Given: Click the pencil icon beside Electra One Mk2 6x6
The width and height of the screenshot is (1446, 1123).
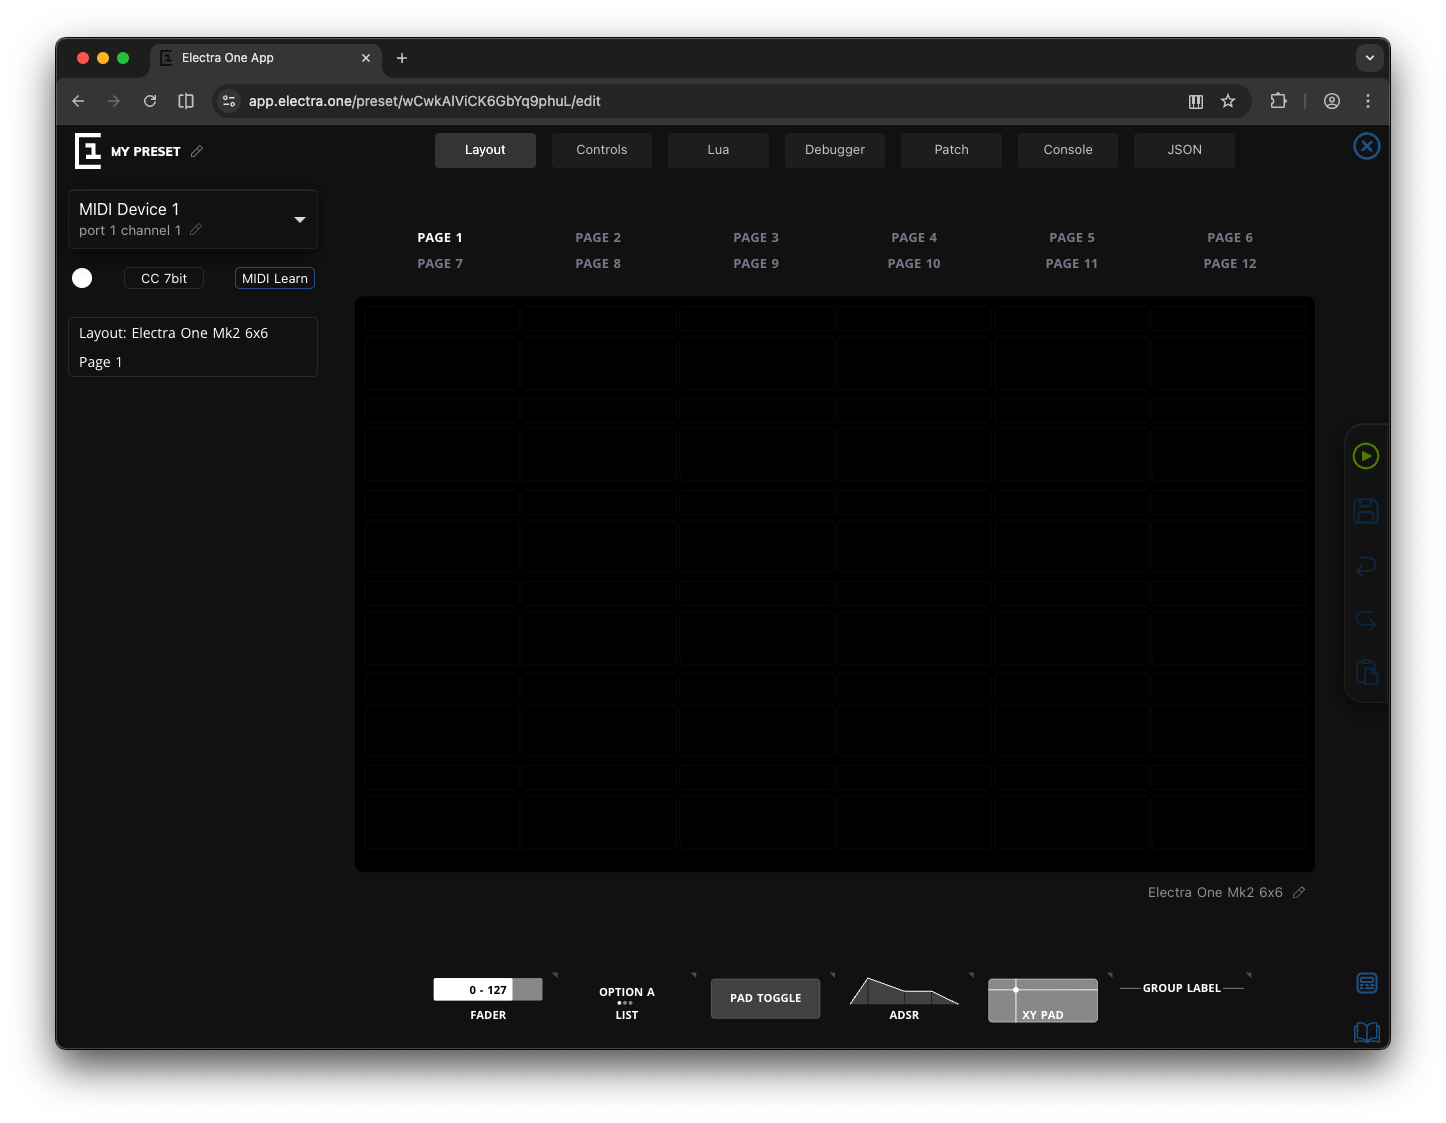Looking at the screenshot, I should click(1299, 892).
